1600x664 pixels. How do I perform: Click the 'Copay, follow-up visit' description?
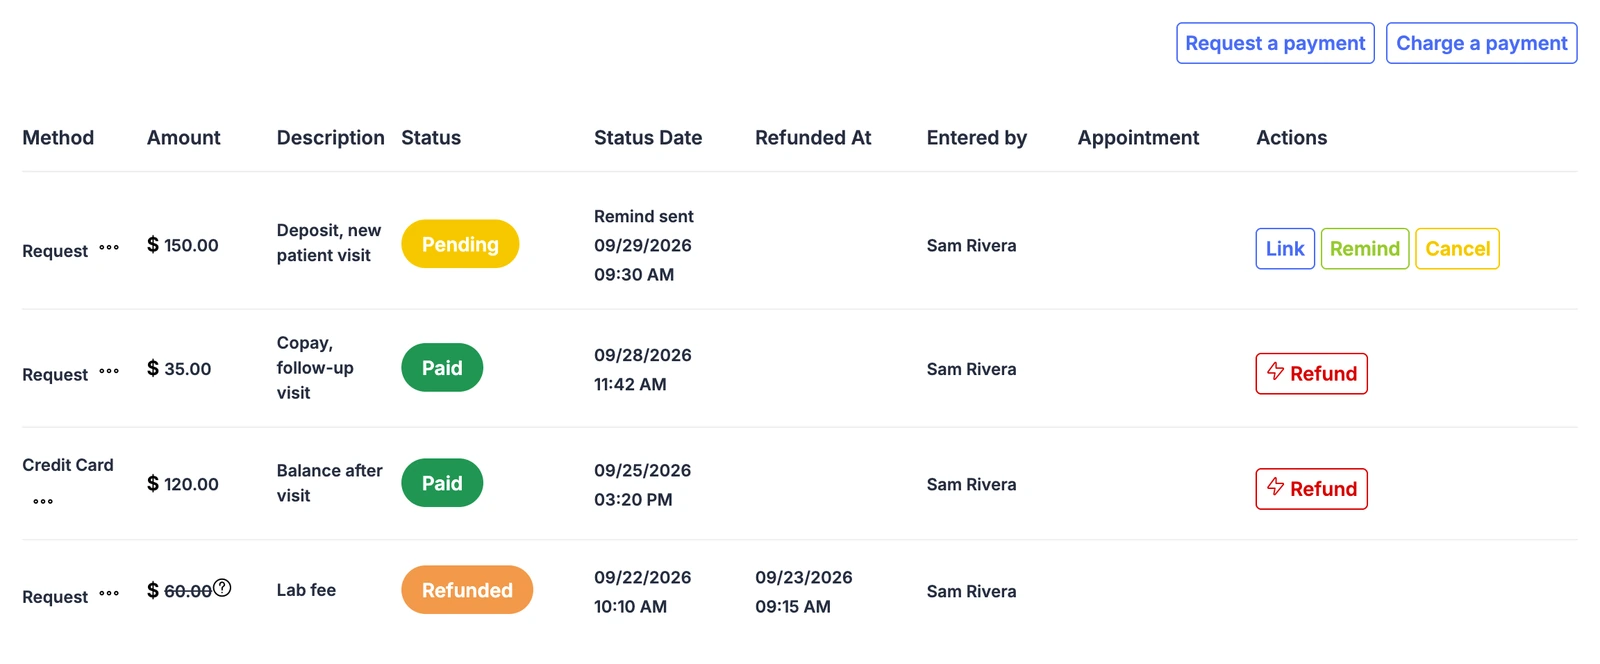click(315, 368)
